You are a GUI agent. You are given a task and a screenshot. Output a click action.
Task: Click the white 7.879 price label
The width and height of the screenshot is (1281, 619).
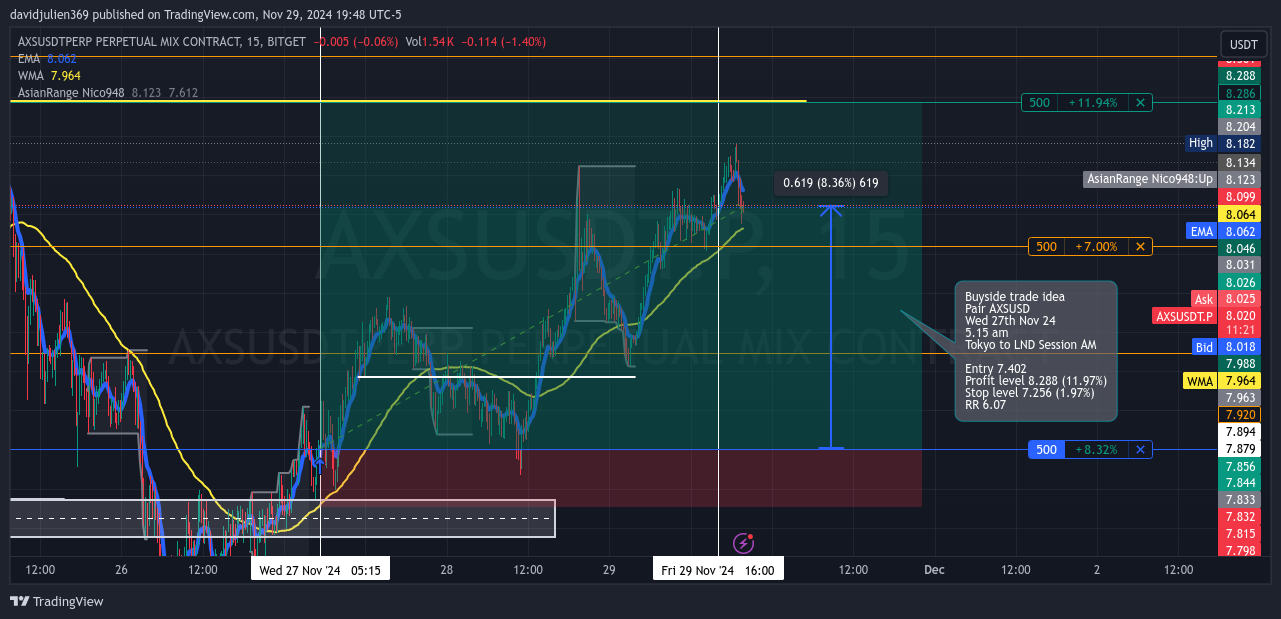pos(1240,449)
